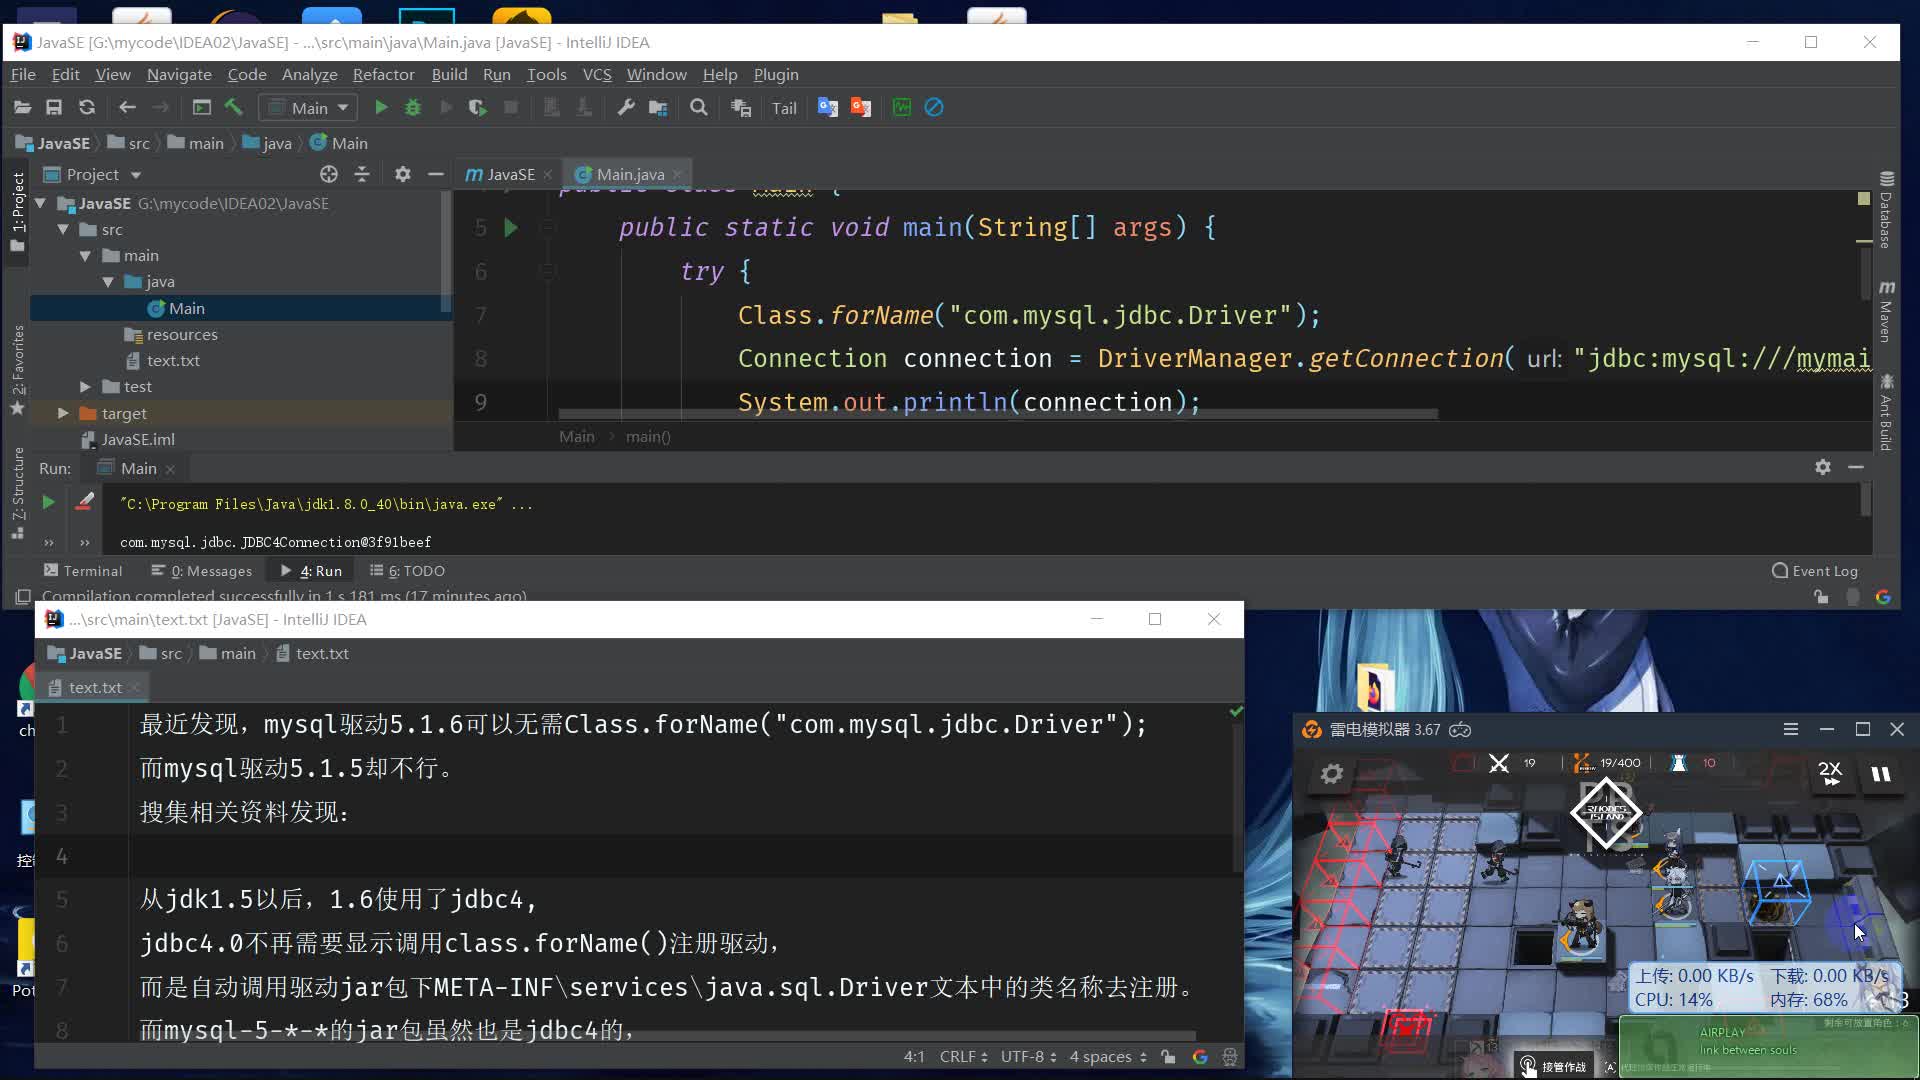Click the Collapse All icon in Project panel
Viewport: 1920px width, 1080px height.
pyautogui.click(x=362, y=174)
